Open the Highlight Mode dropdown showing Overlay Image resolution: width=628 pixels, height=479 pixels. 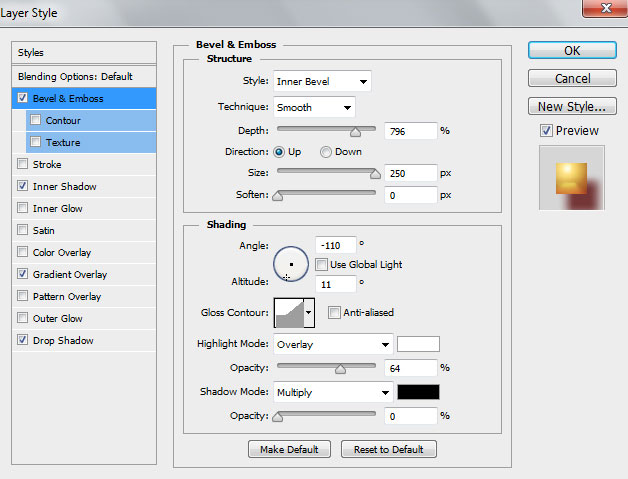point(333,344)
